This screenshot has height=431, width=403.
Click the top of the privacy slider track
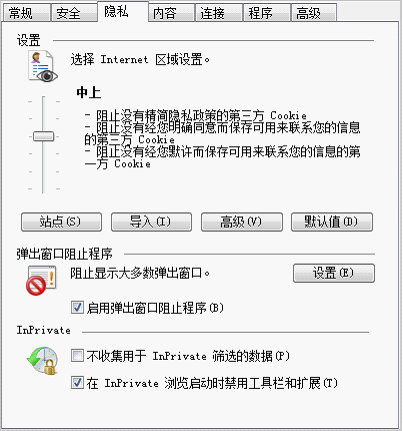click(x=43, y=99)
